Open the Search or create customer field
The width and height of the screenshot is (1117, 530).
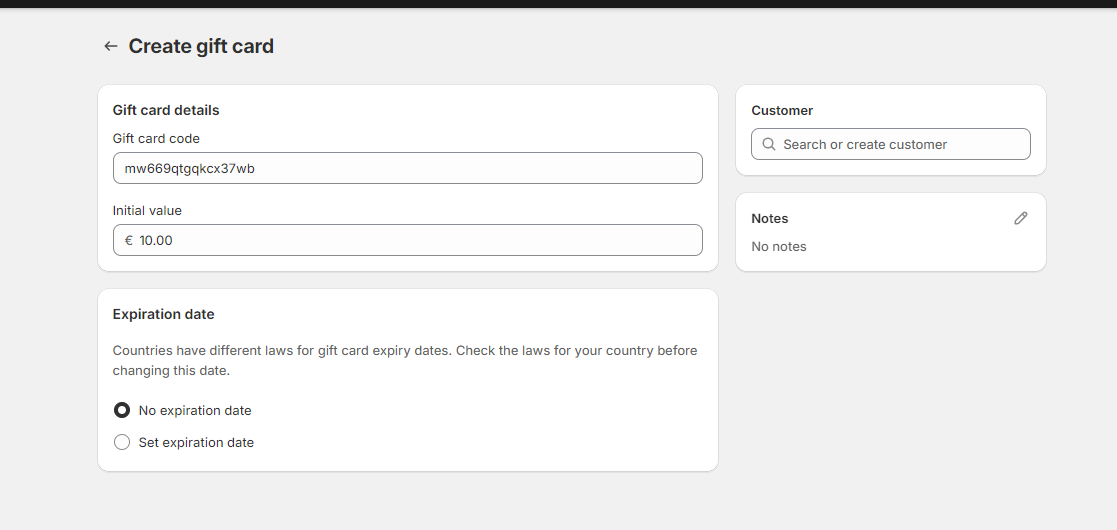(890, 144)
